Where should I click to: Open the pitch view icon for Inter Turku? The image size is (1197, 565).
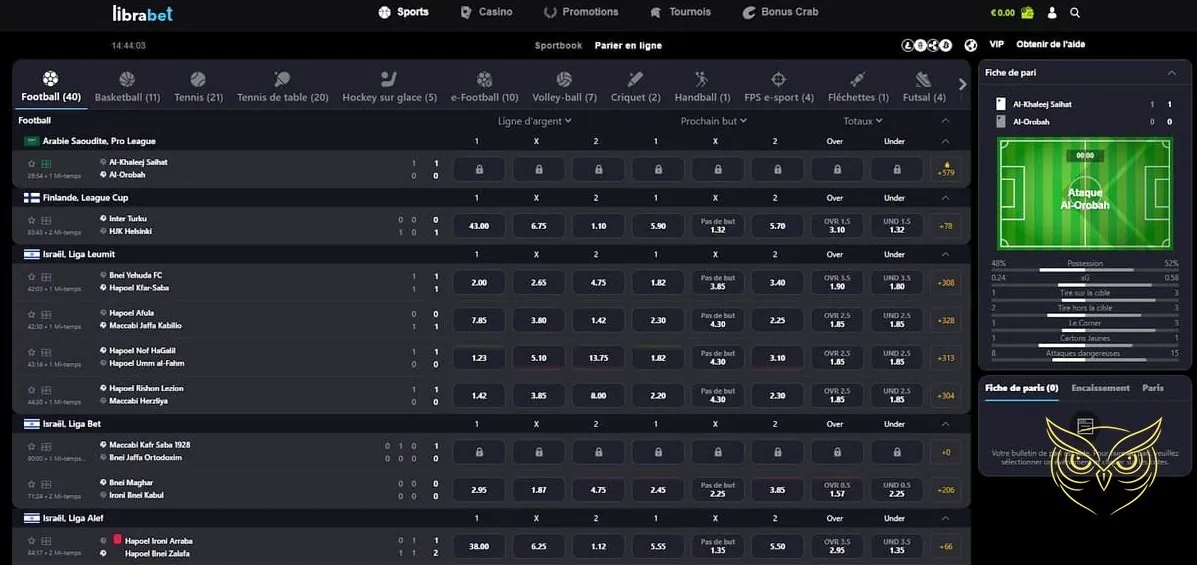pyautogui.click(x=46, y=220)
